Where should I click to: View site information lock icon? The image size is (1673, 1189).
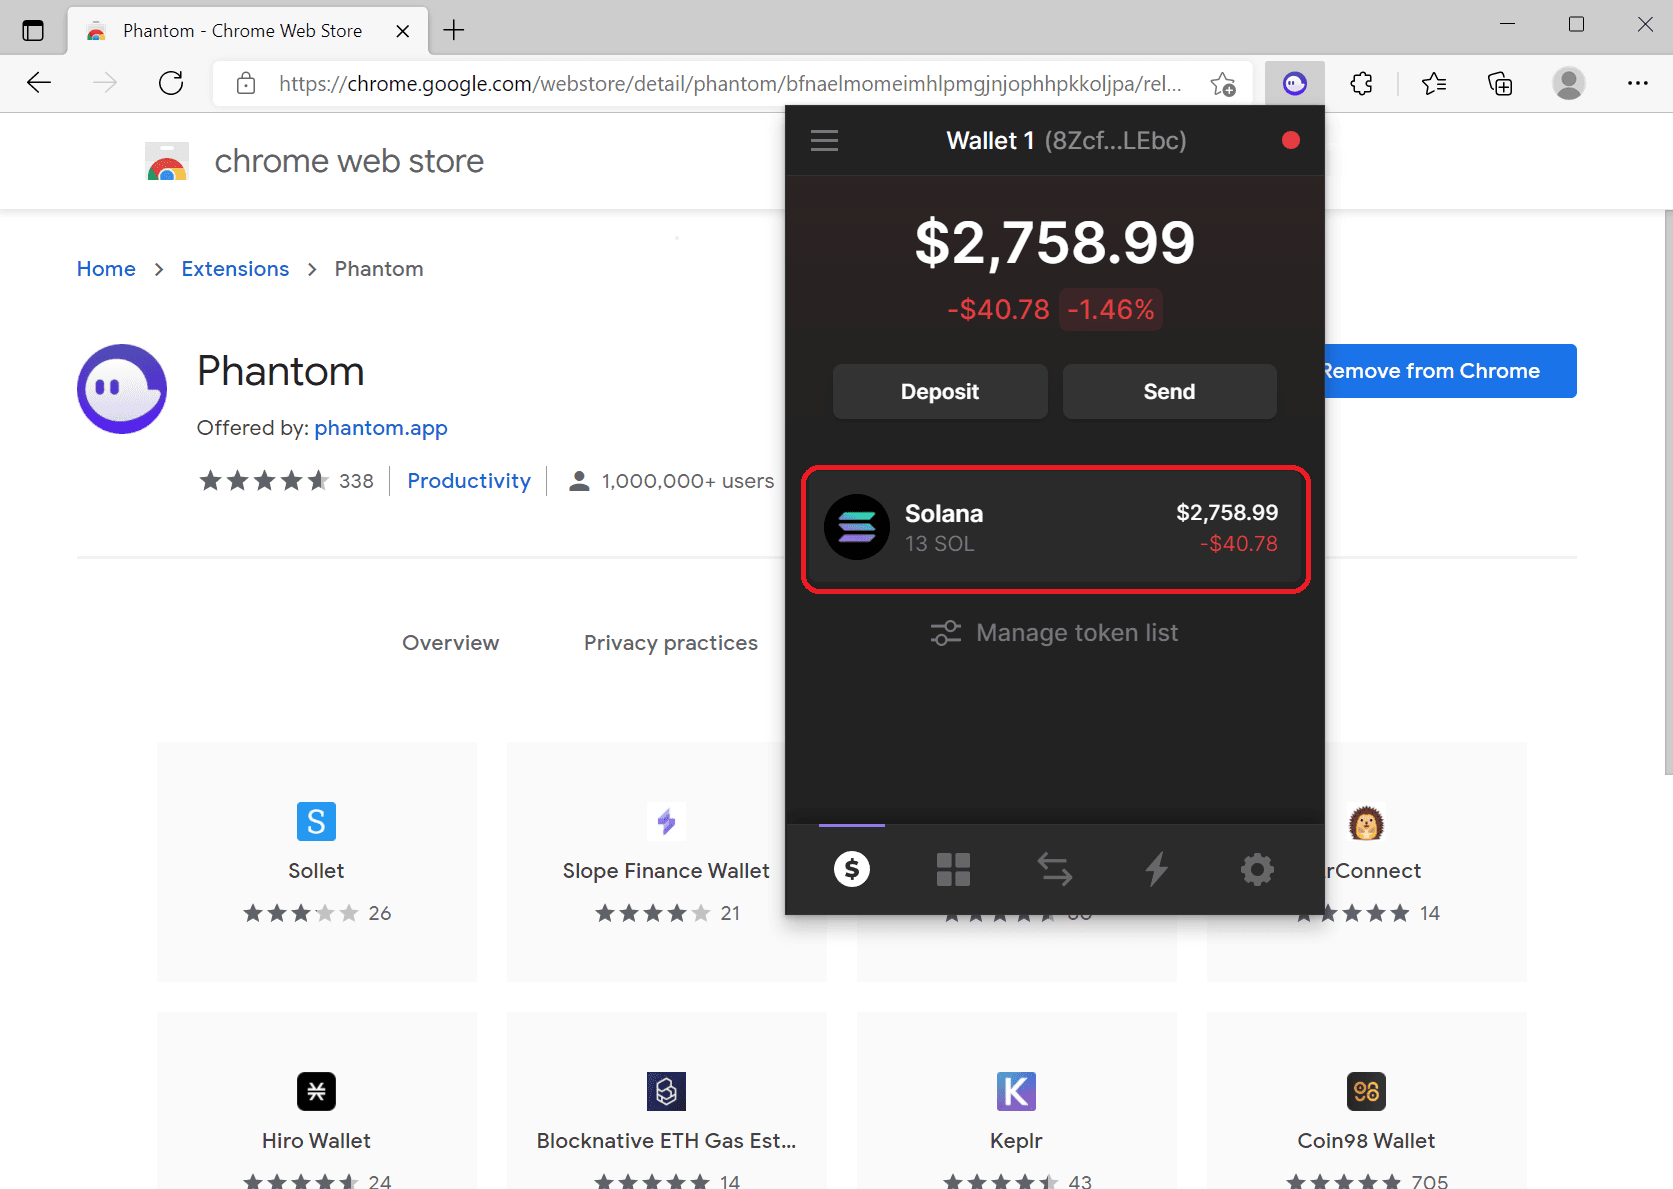pos(246,83)
